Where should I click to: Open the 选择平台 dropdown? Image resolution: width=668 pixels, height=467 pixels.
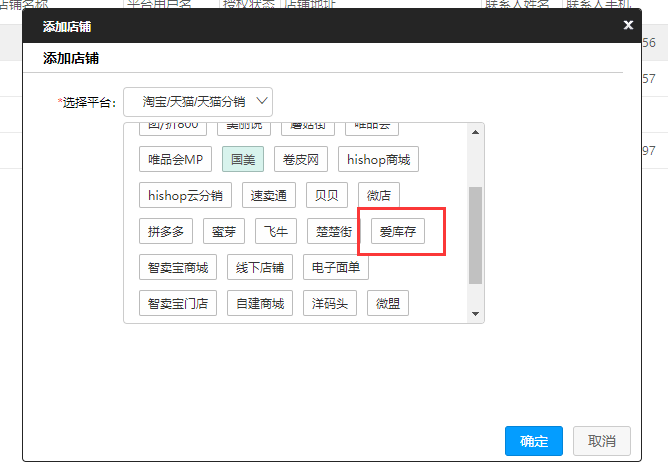198,102
